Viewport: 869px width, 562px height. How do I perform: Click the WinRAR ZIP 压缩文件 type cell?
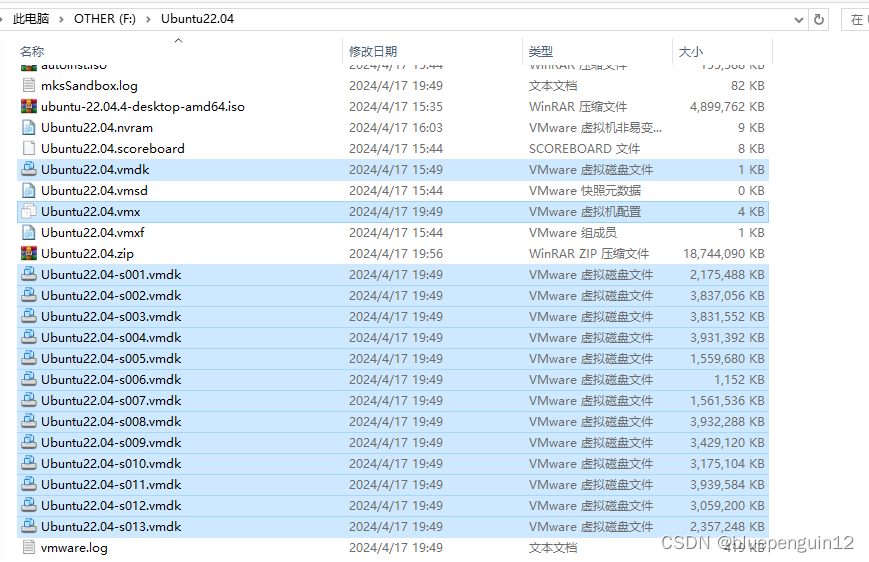(589, 254)
